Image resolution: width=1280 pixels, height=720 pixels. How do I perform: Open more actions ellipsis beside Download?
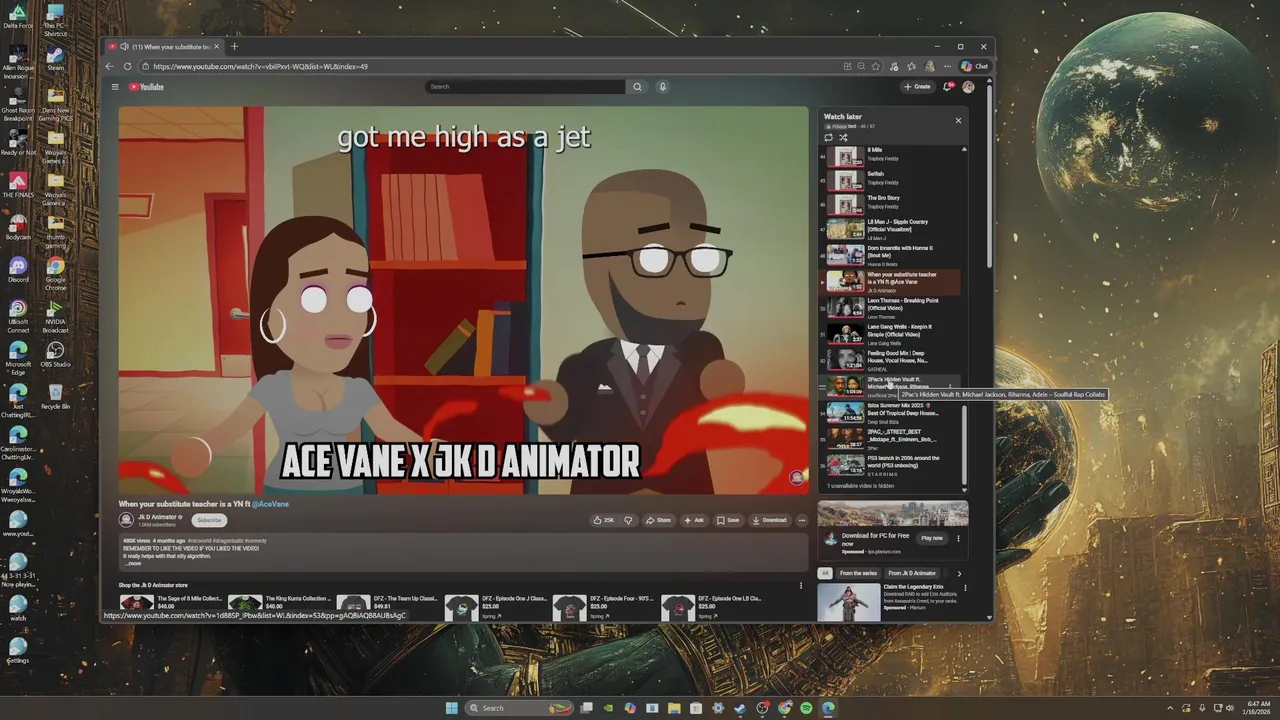[x=801, y=520]
